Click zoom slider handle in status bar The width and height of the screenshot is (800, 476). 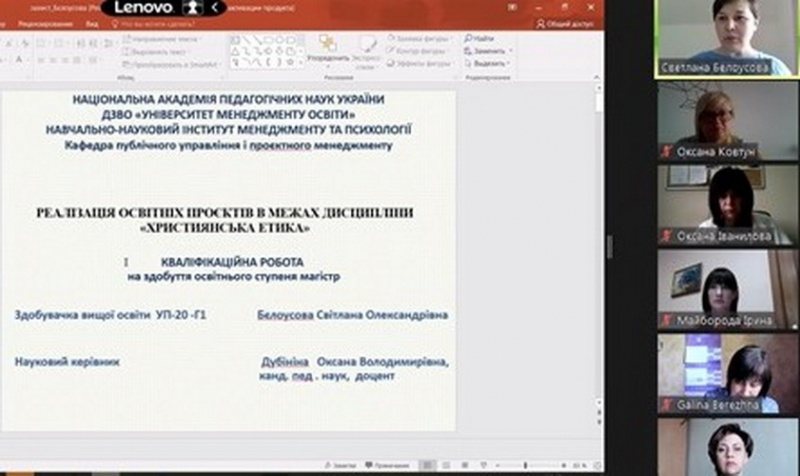coord(525,465)
